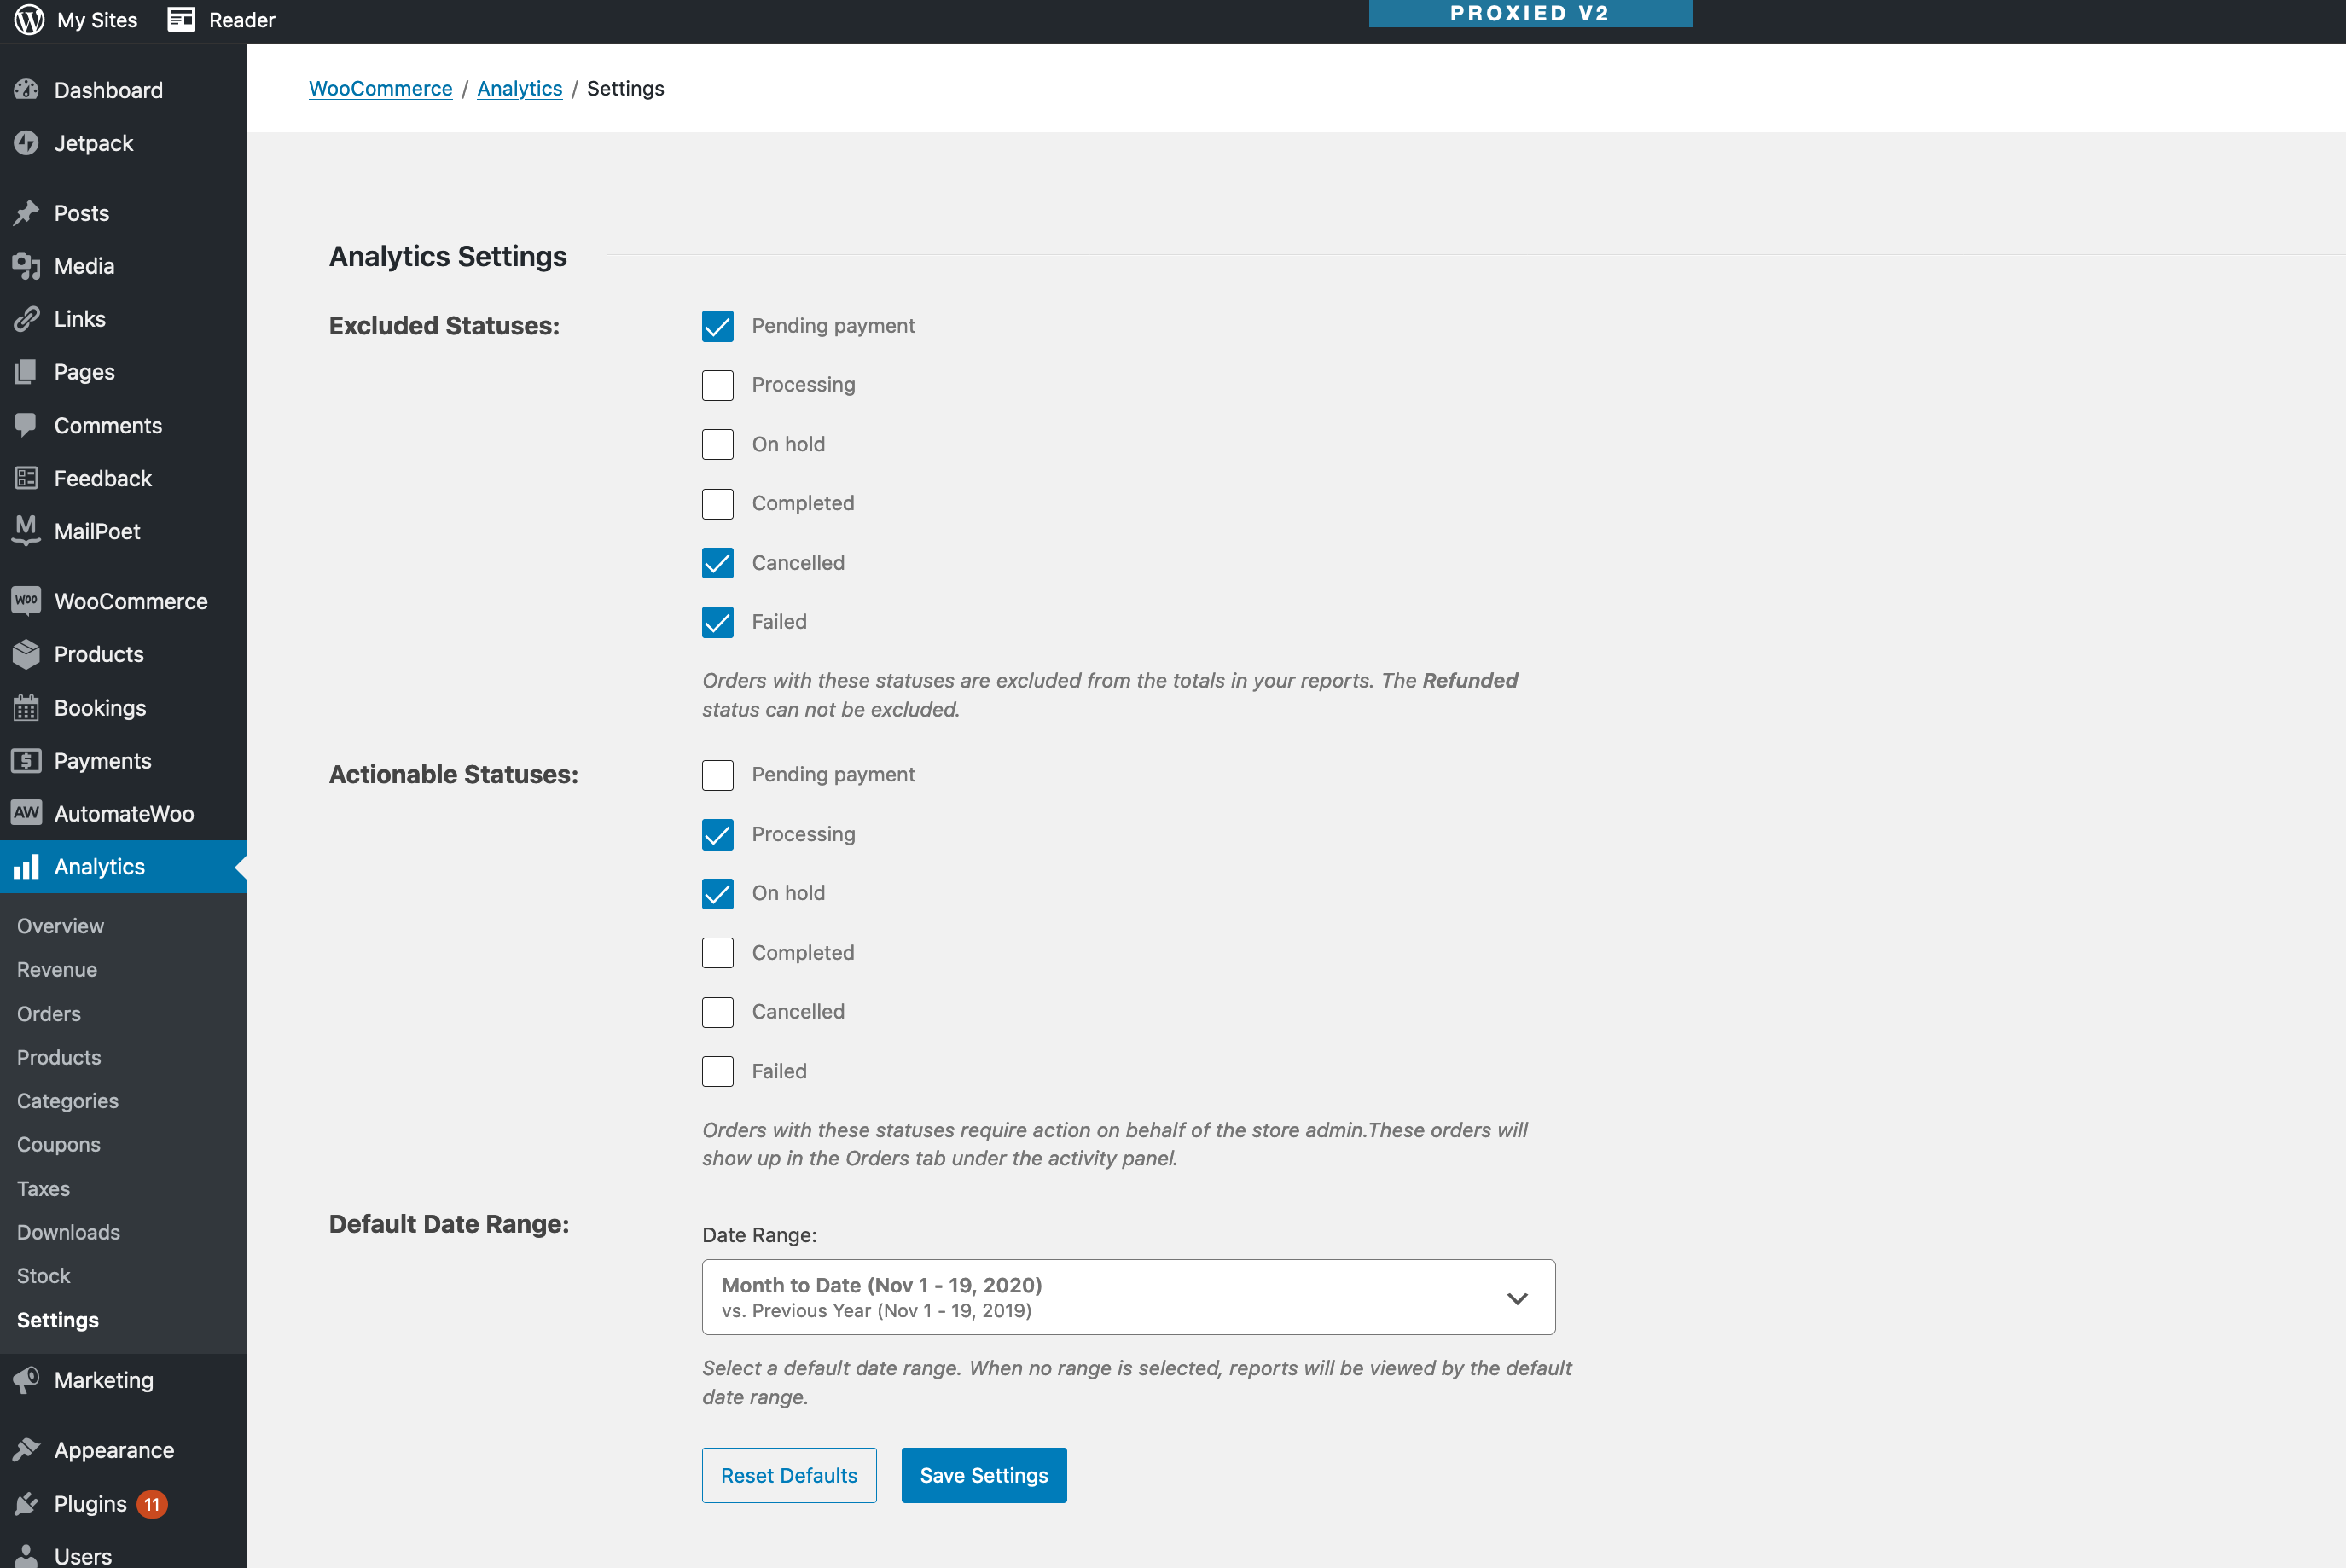2346x1568 pixels.
Task: Click the Save Settings button
Action: pos(983,1475)
